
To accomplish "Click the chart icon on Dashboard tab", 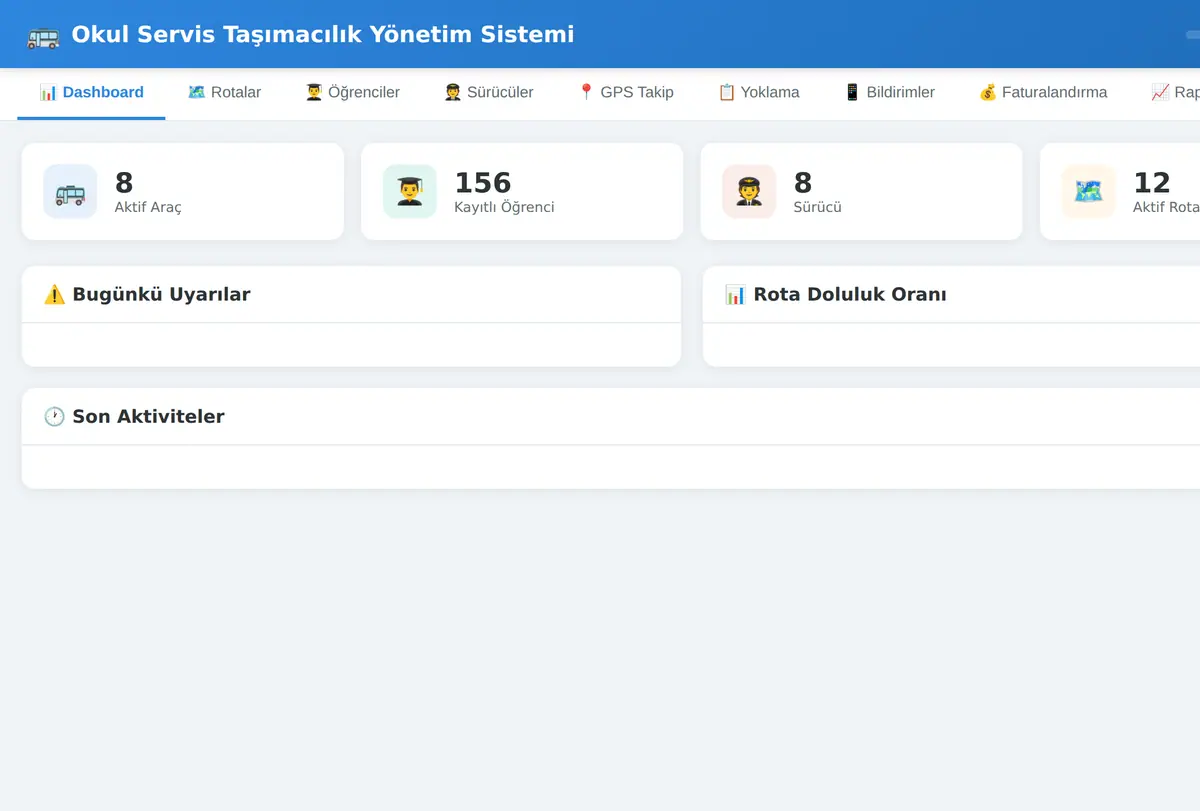I will (48, 92).
